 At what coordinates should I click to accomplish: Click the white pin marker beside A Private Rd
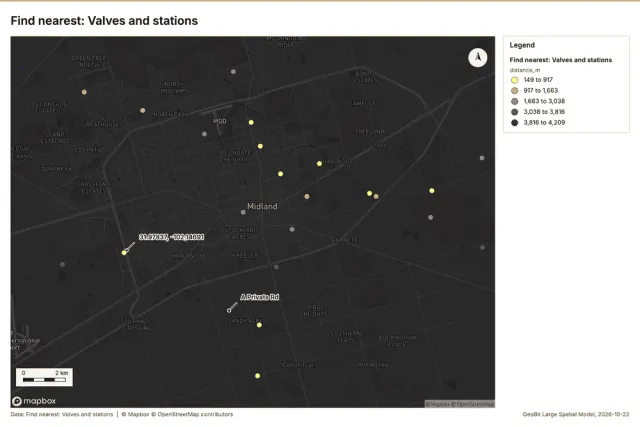click(229, 311)
